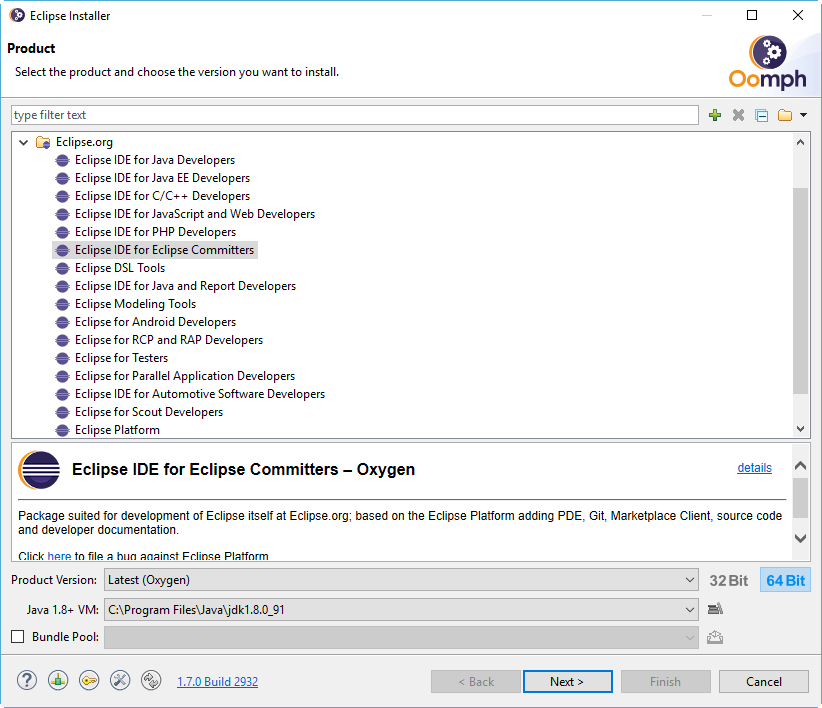822x708 pixels.
Task: Click the yellow catalogs folder icon
Action: click(785, 115)
